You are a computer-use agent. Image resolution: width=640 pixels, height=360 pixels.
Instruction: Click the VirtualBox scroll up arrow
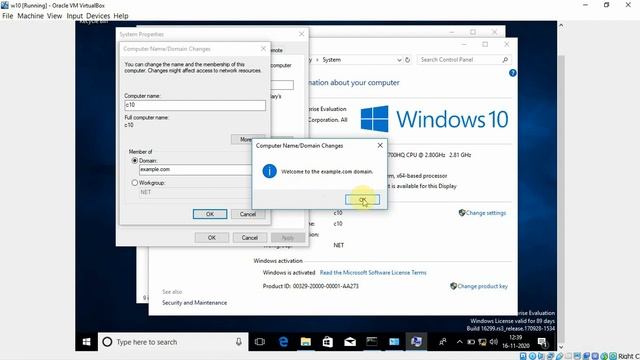tap(561, 25)
